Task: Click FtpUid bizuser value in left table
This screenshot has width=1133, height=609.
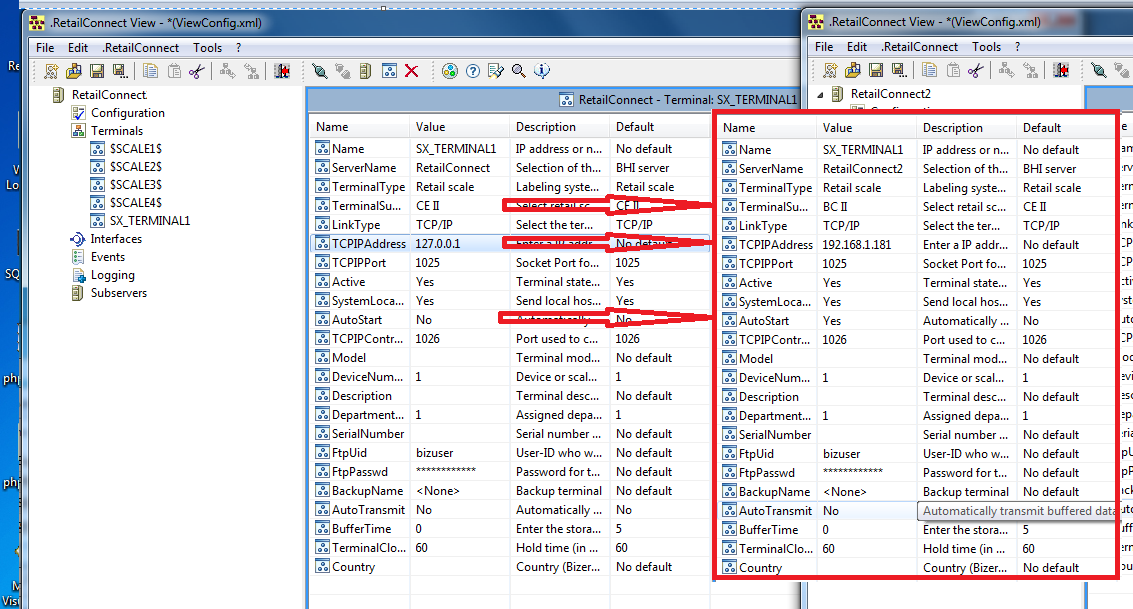Action: click(x=435, y=453)
